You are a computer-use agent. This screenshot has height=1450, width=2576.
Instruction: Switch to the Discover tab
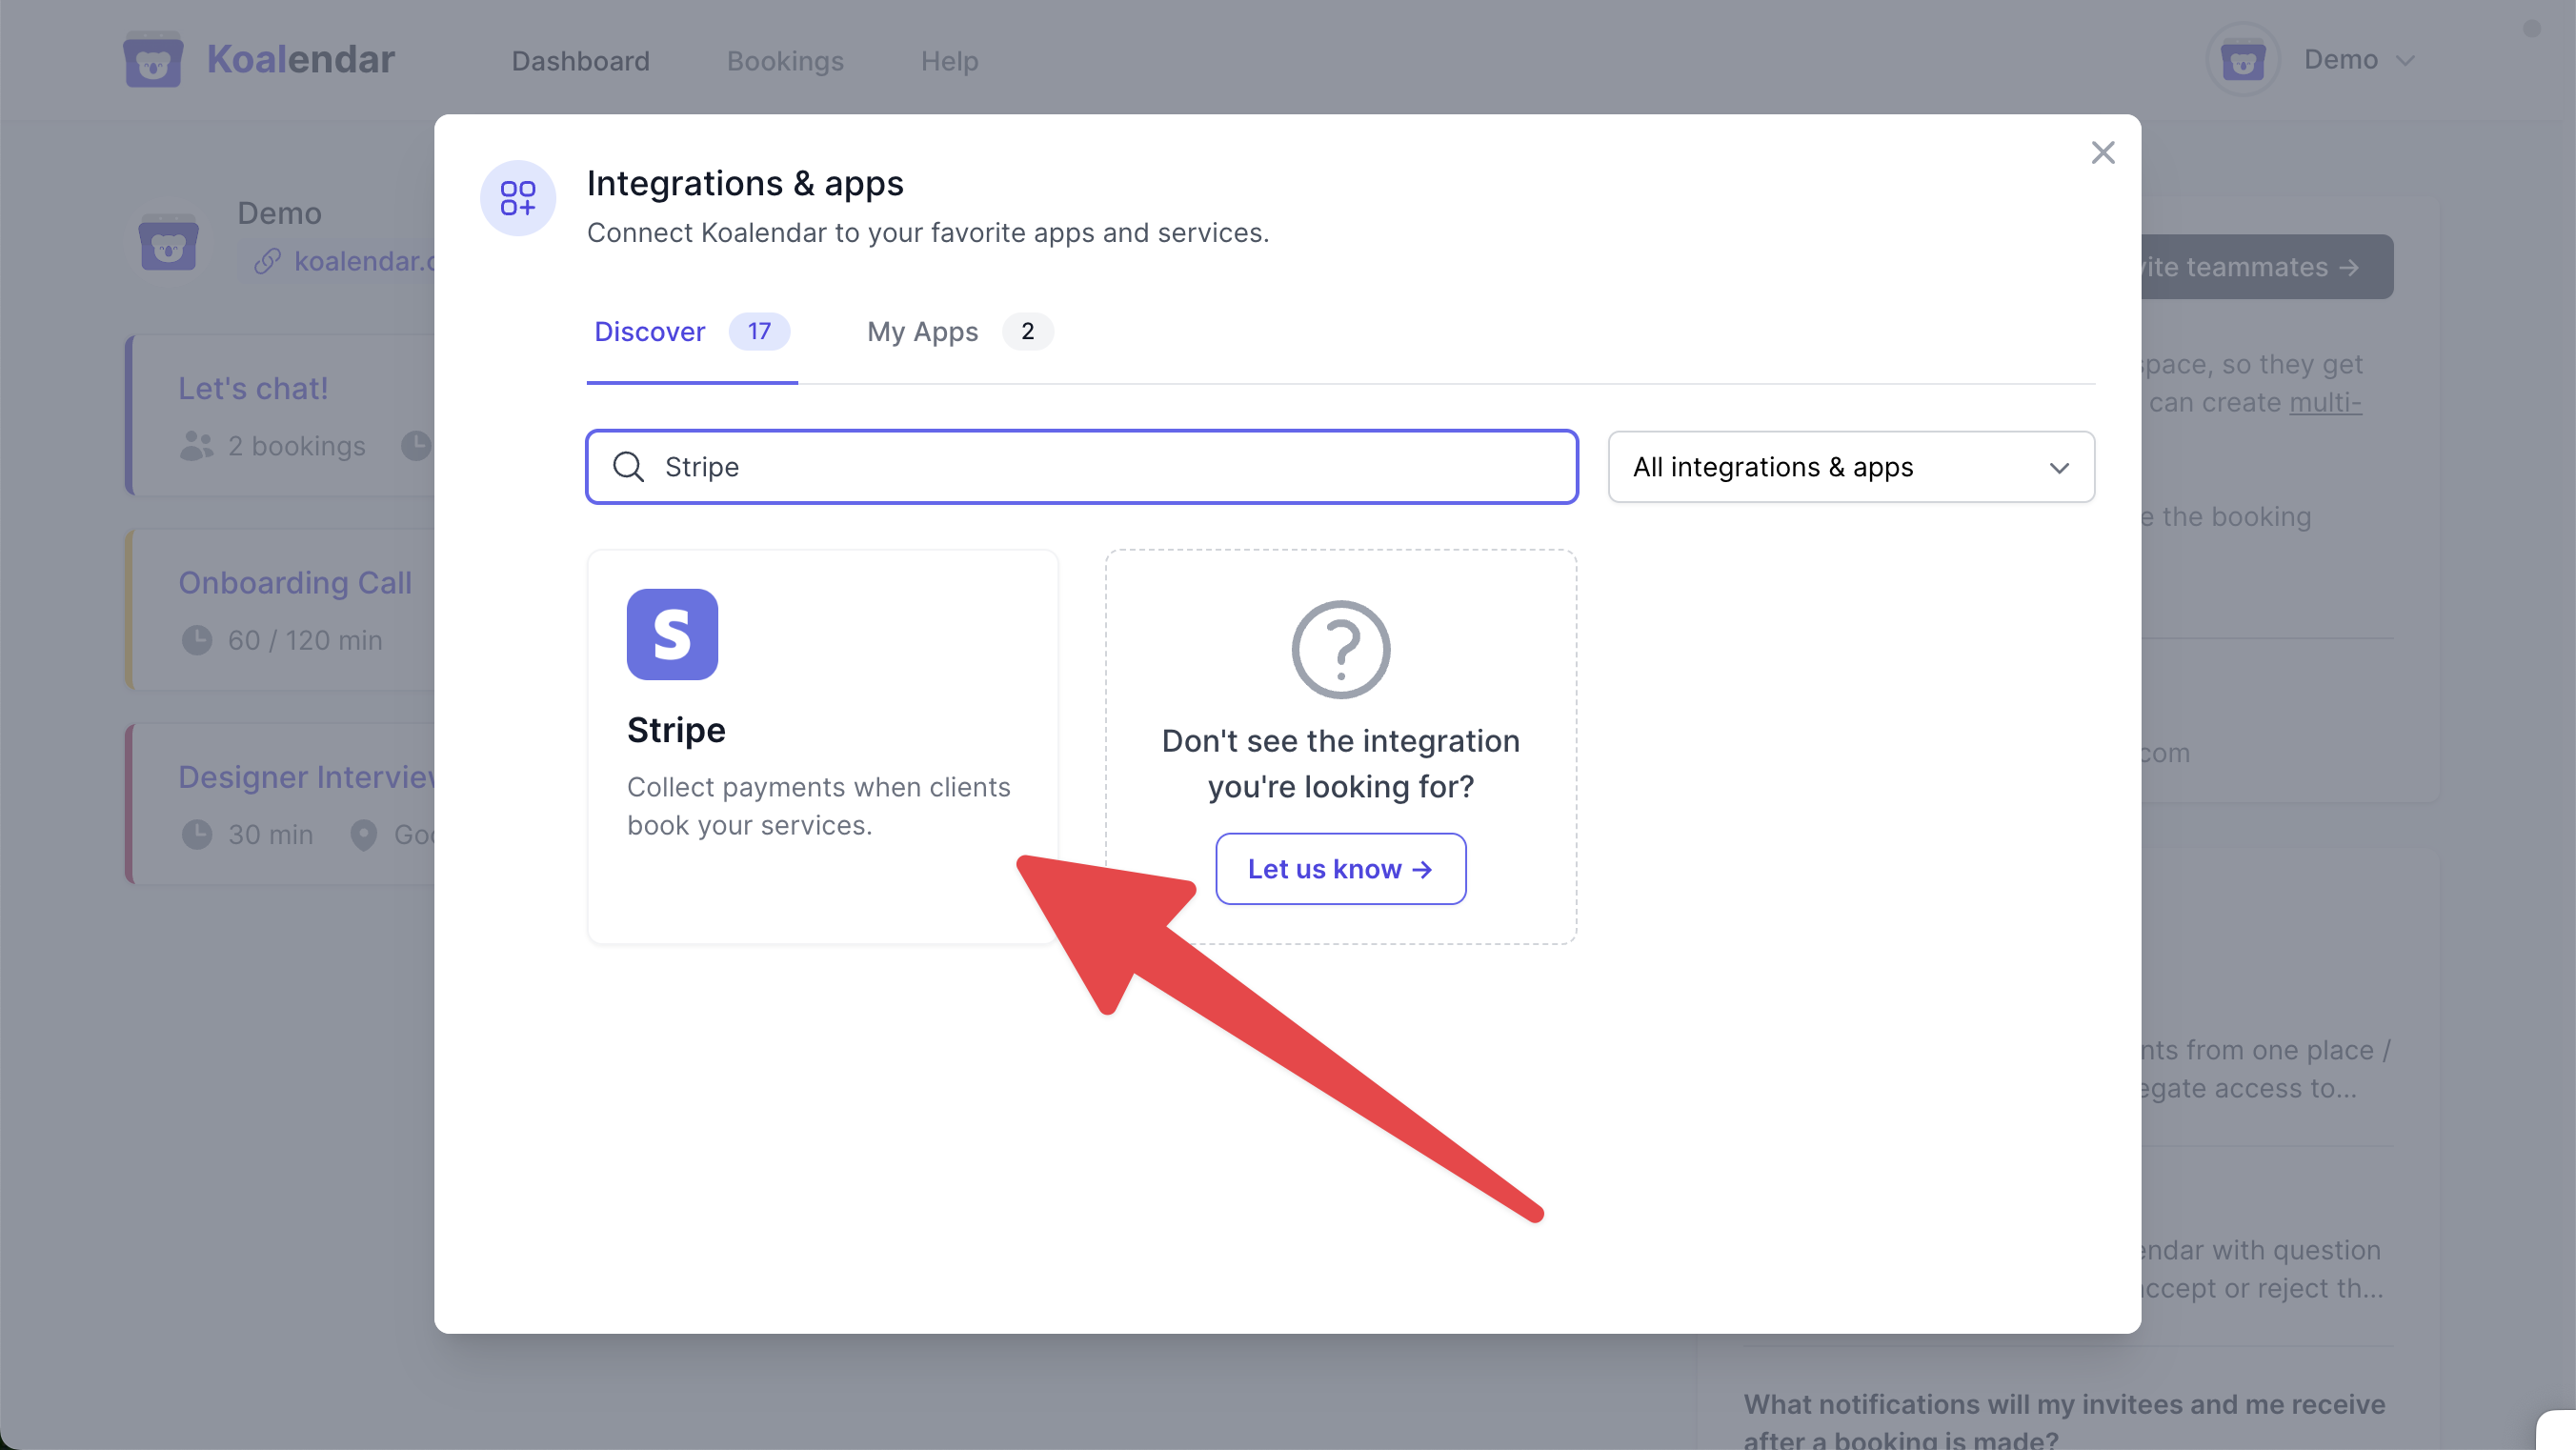pos(692,332)
